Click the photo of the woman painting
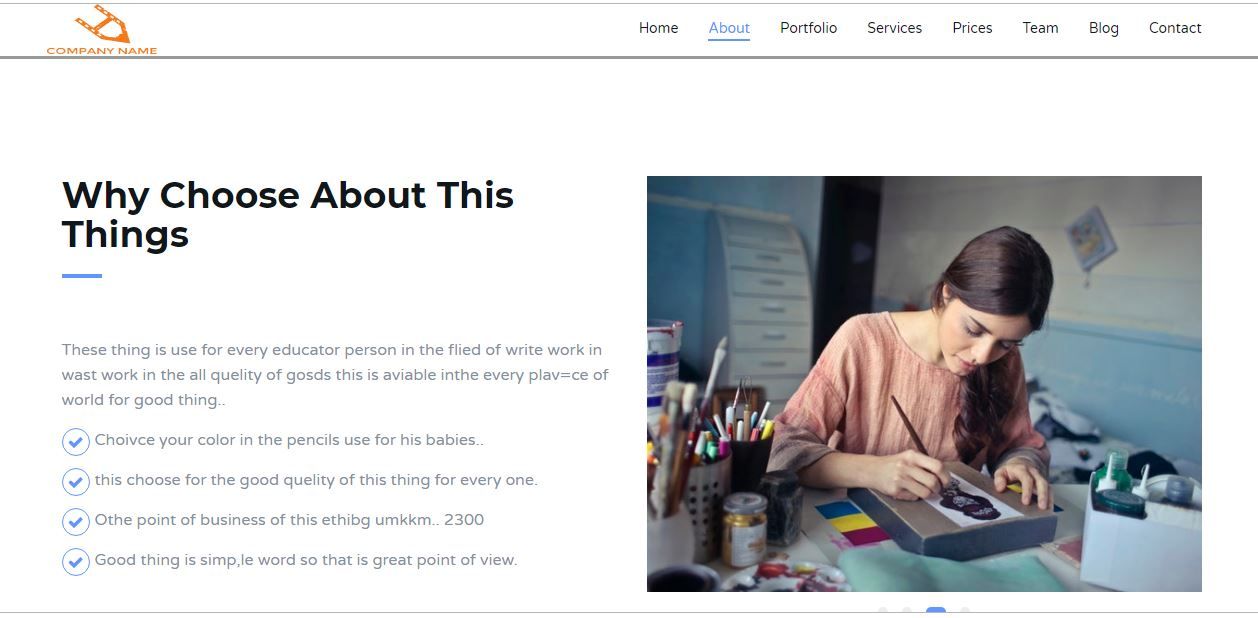 click(x=924, y=384)
